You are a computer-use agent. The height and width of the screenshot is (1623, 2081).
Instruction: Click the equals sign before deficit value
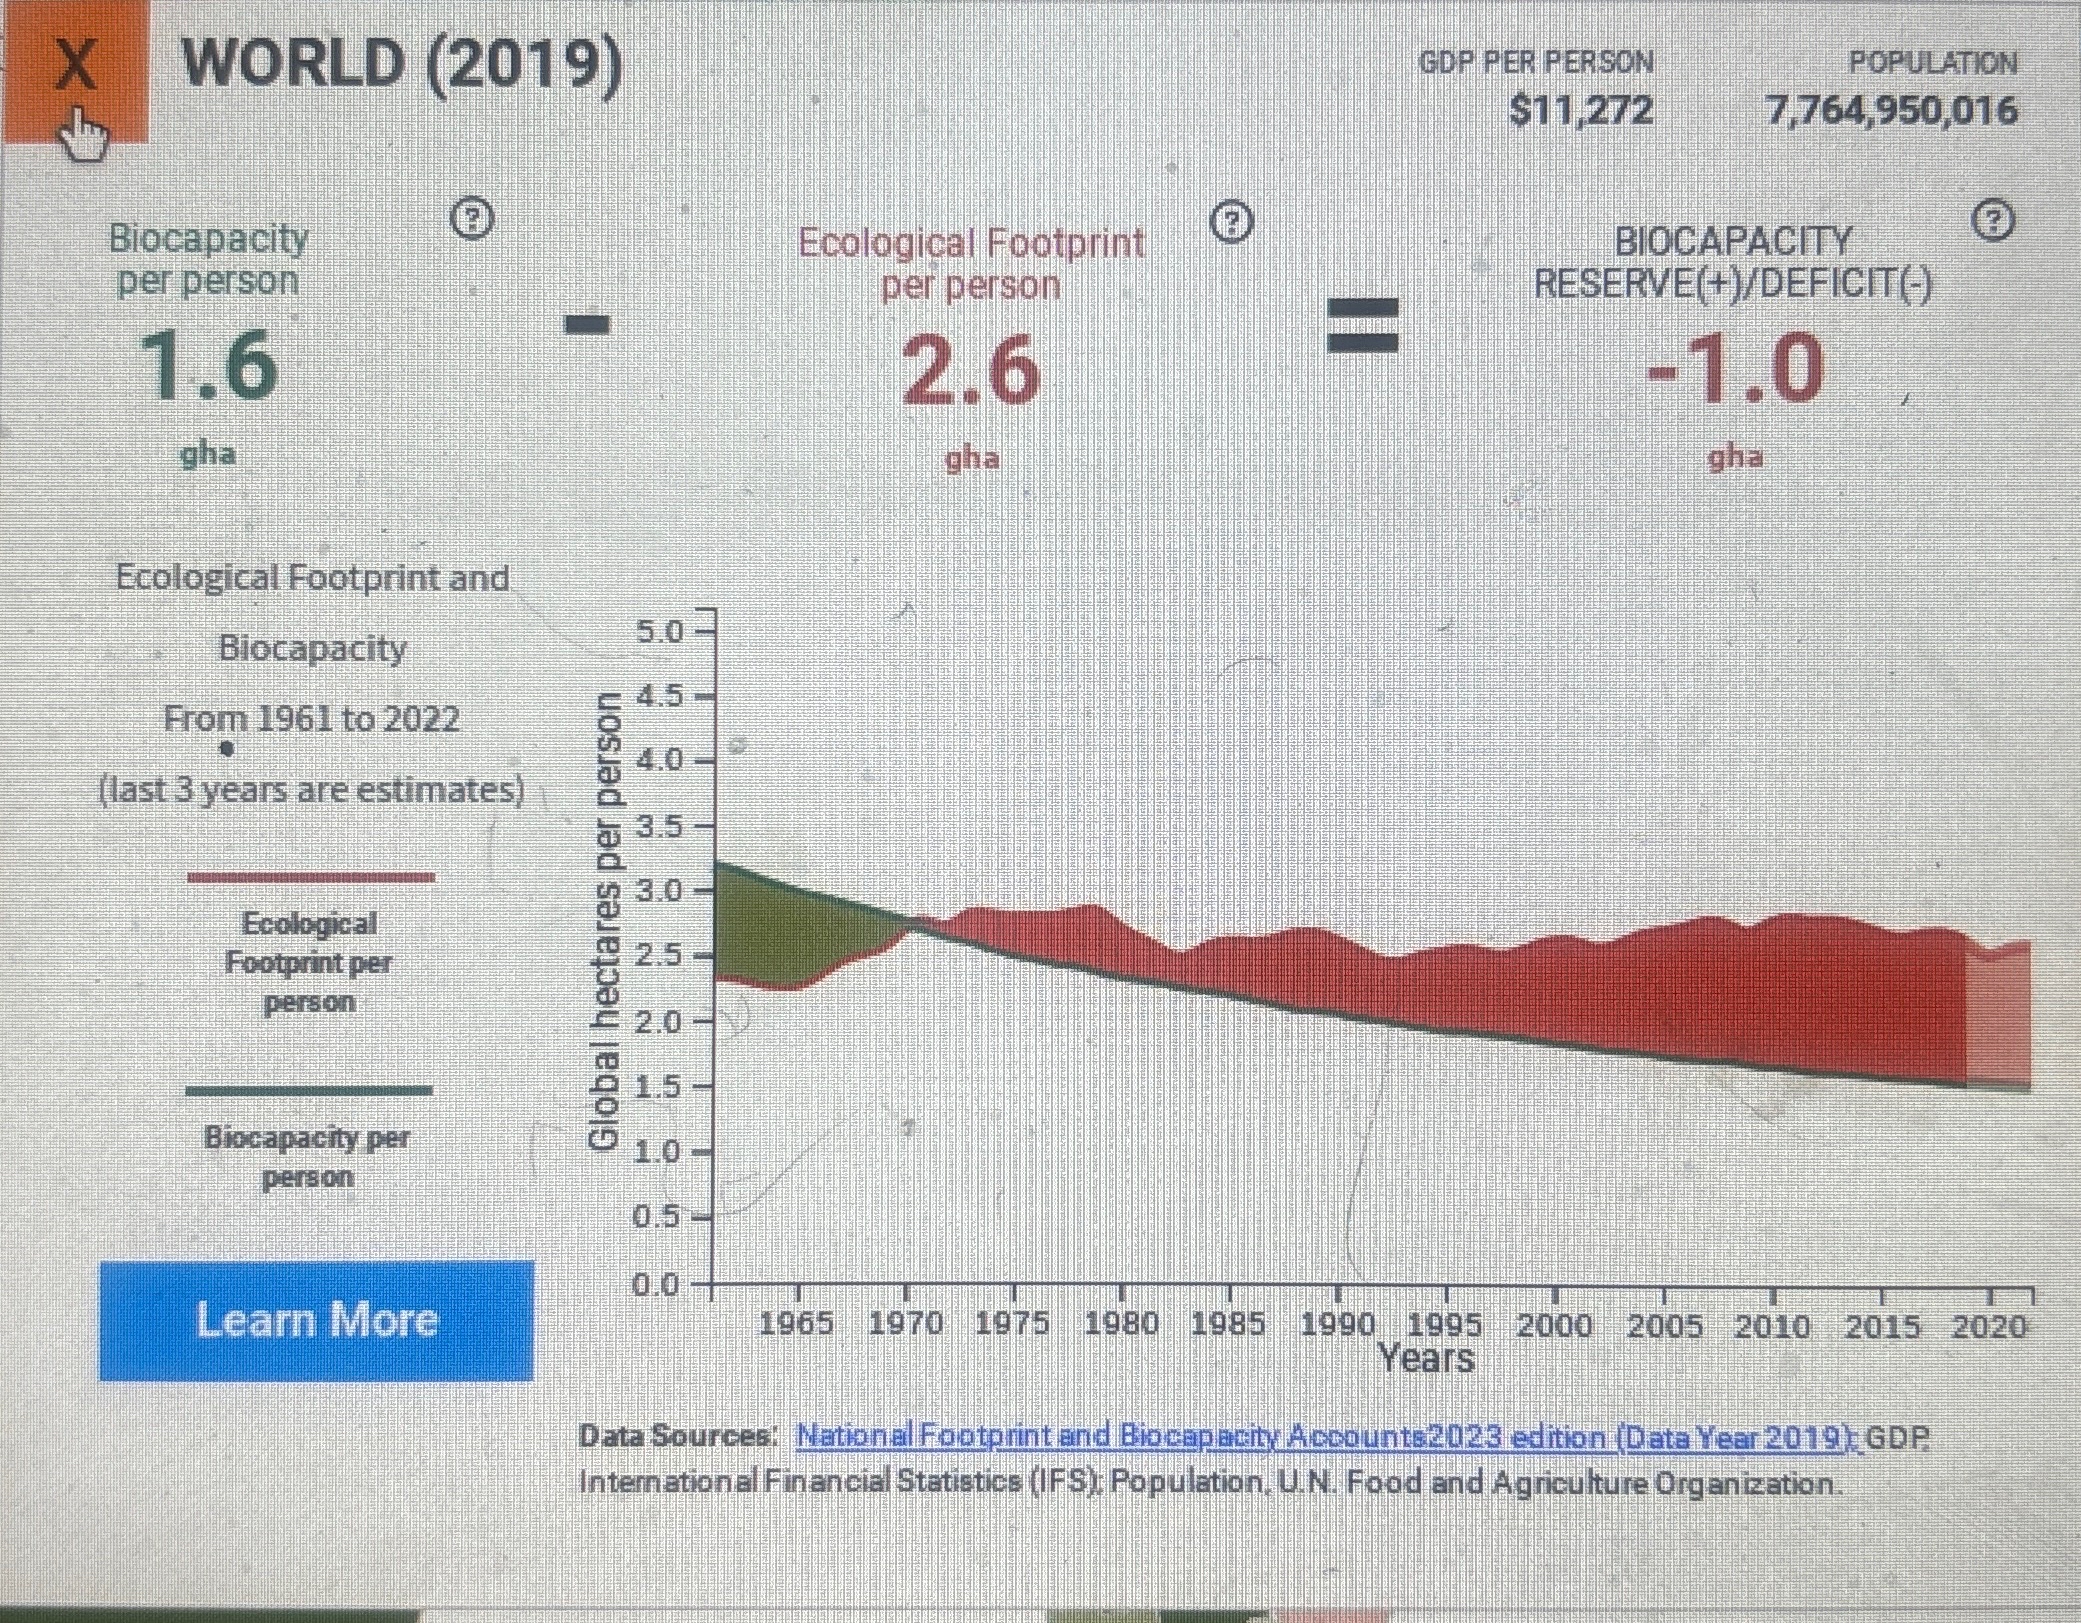[1362, 326]
